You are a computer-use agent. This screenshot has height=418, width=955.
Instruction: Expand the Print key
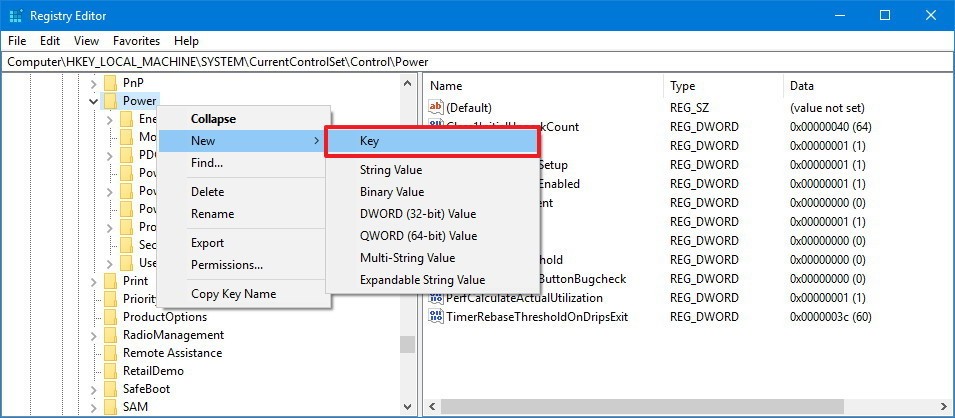(x=93, y=281)
